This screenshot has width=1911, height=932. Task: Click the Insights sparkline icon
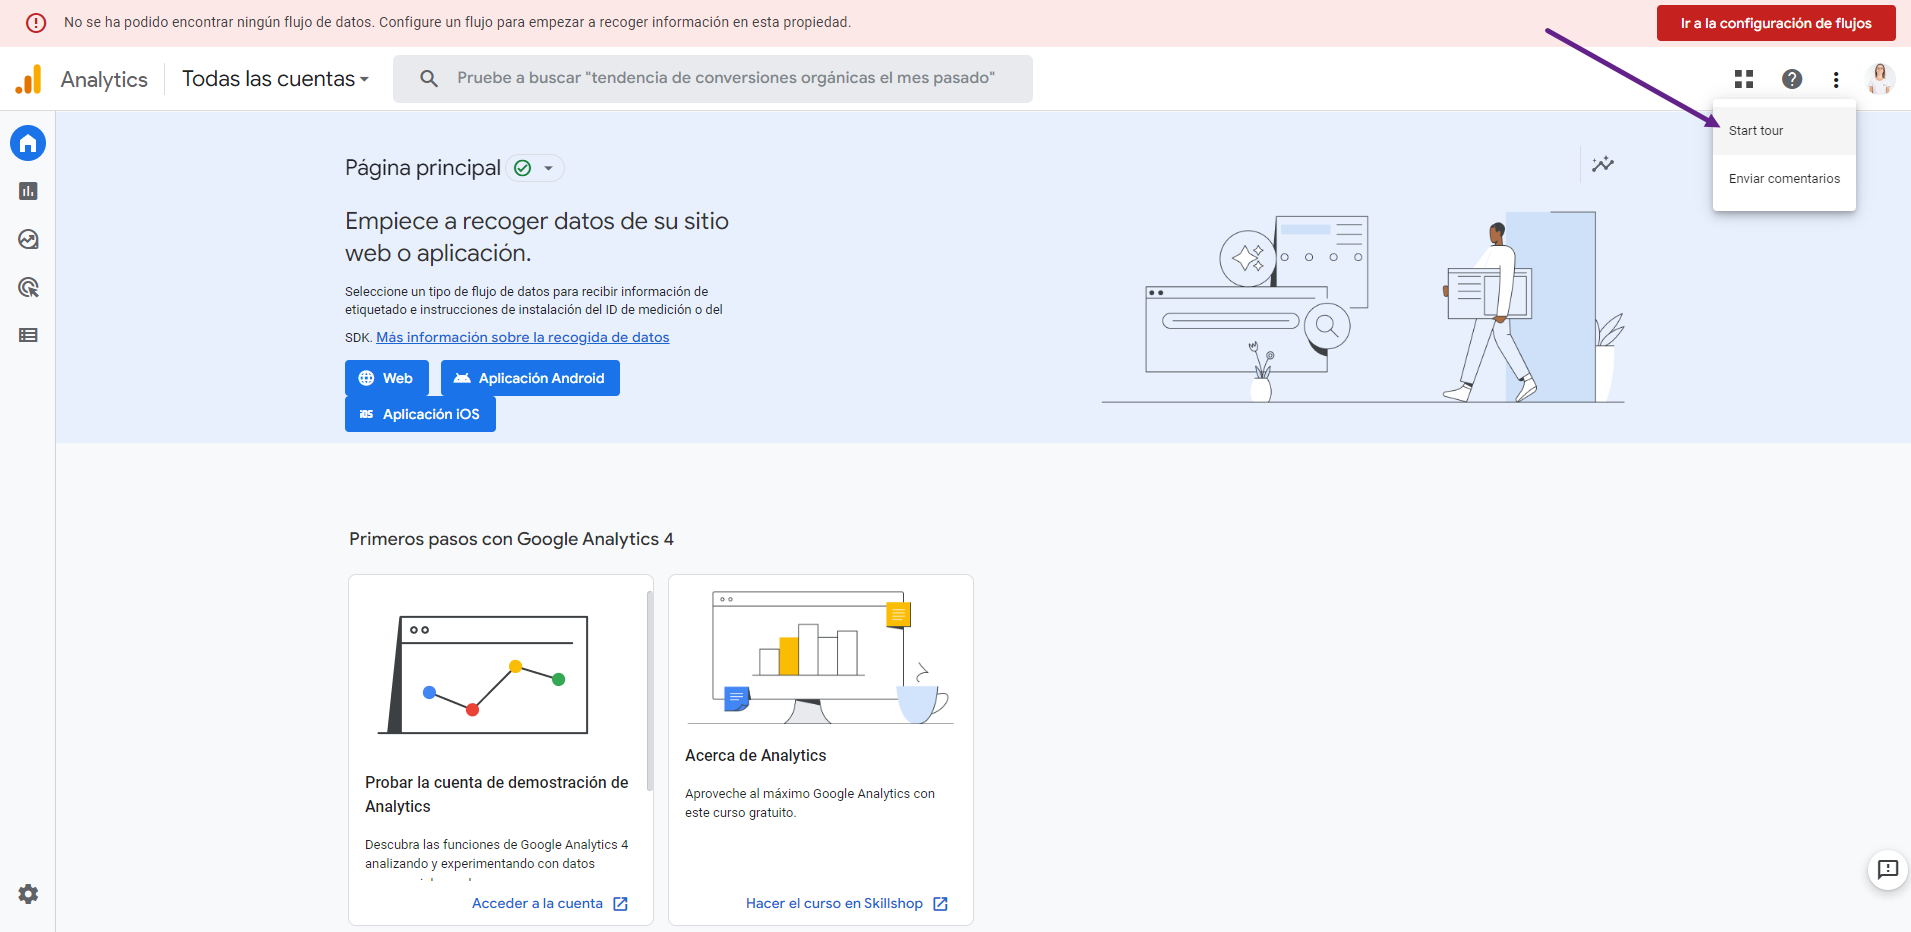[1603, 164]
